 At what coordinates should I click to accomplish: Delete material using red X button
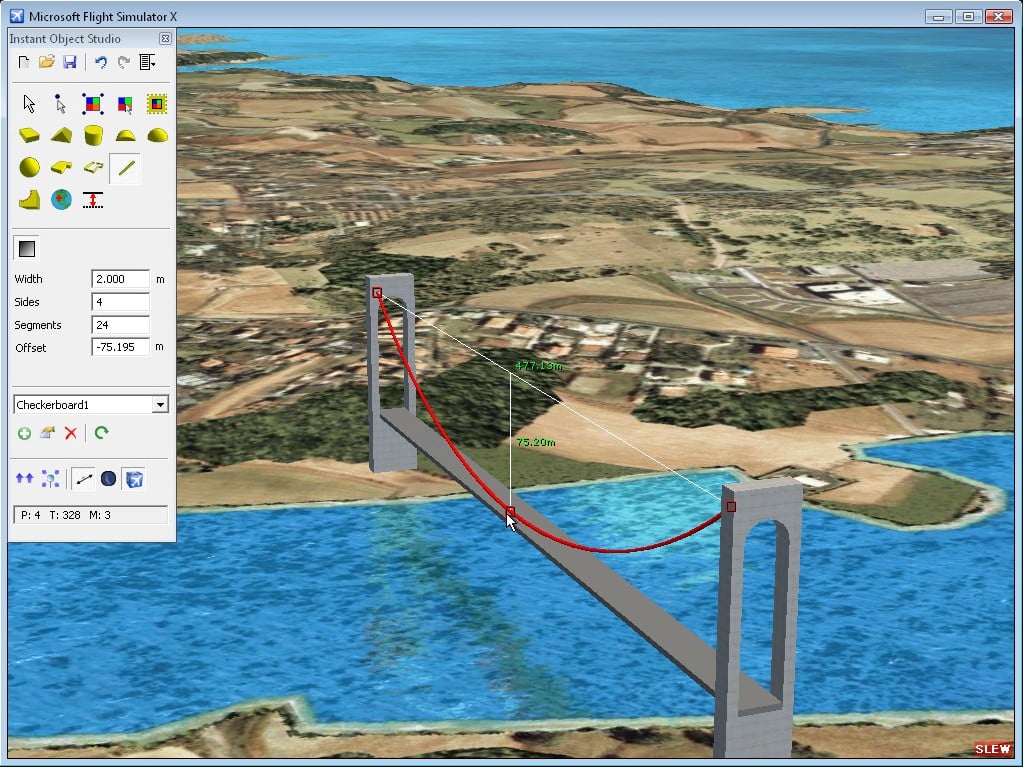click(70, 433)
